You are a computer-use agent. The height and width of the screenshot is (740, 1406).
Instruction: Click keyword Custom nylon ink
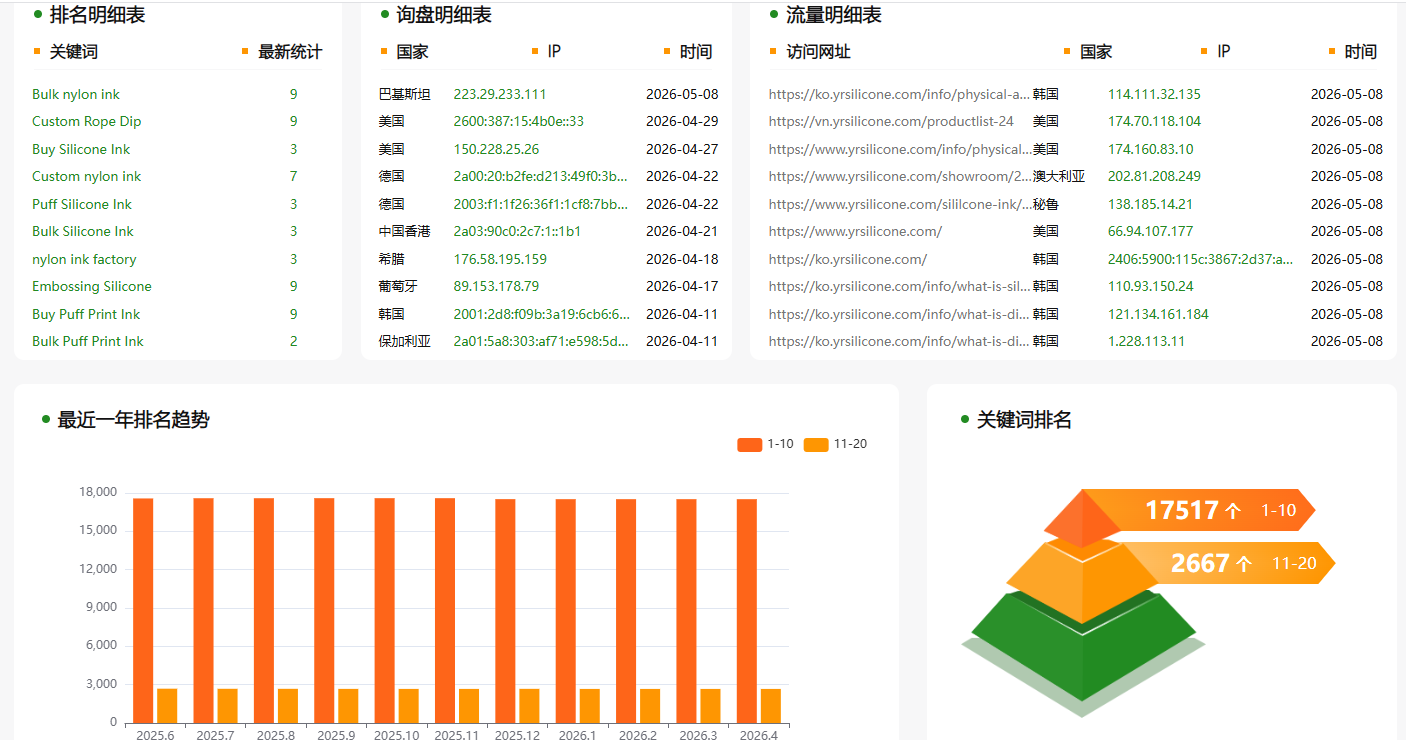(x=87, y=176)
